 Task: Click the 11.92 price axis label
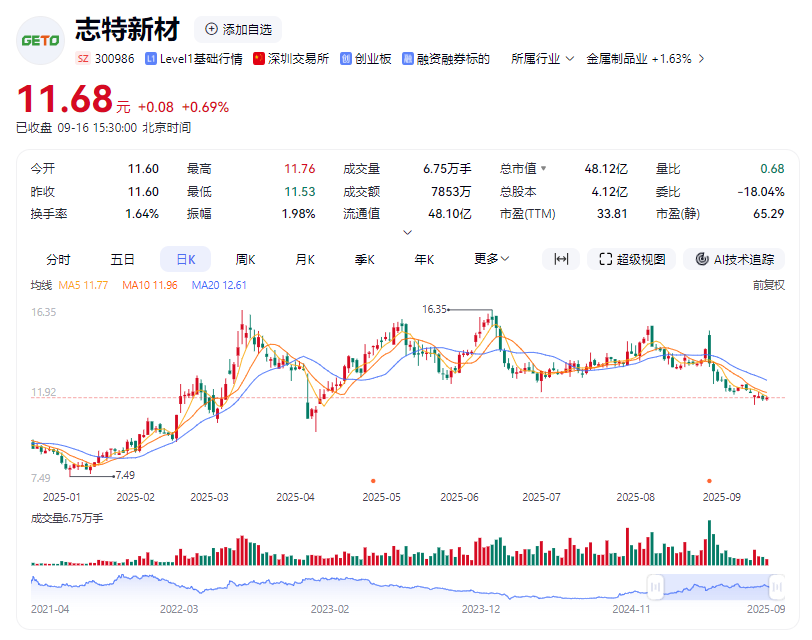(44, 392)
